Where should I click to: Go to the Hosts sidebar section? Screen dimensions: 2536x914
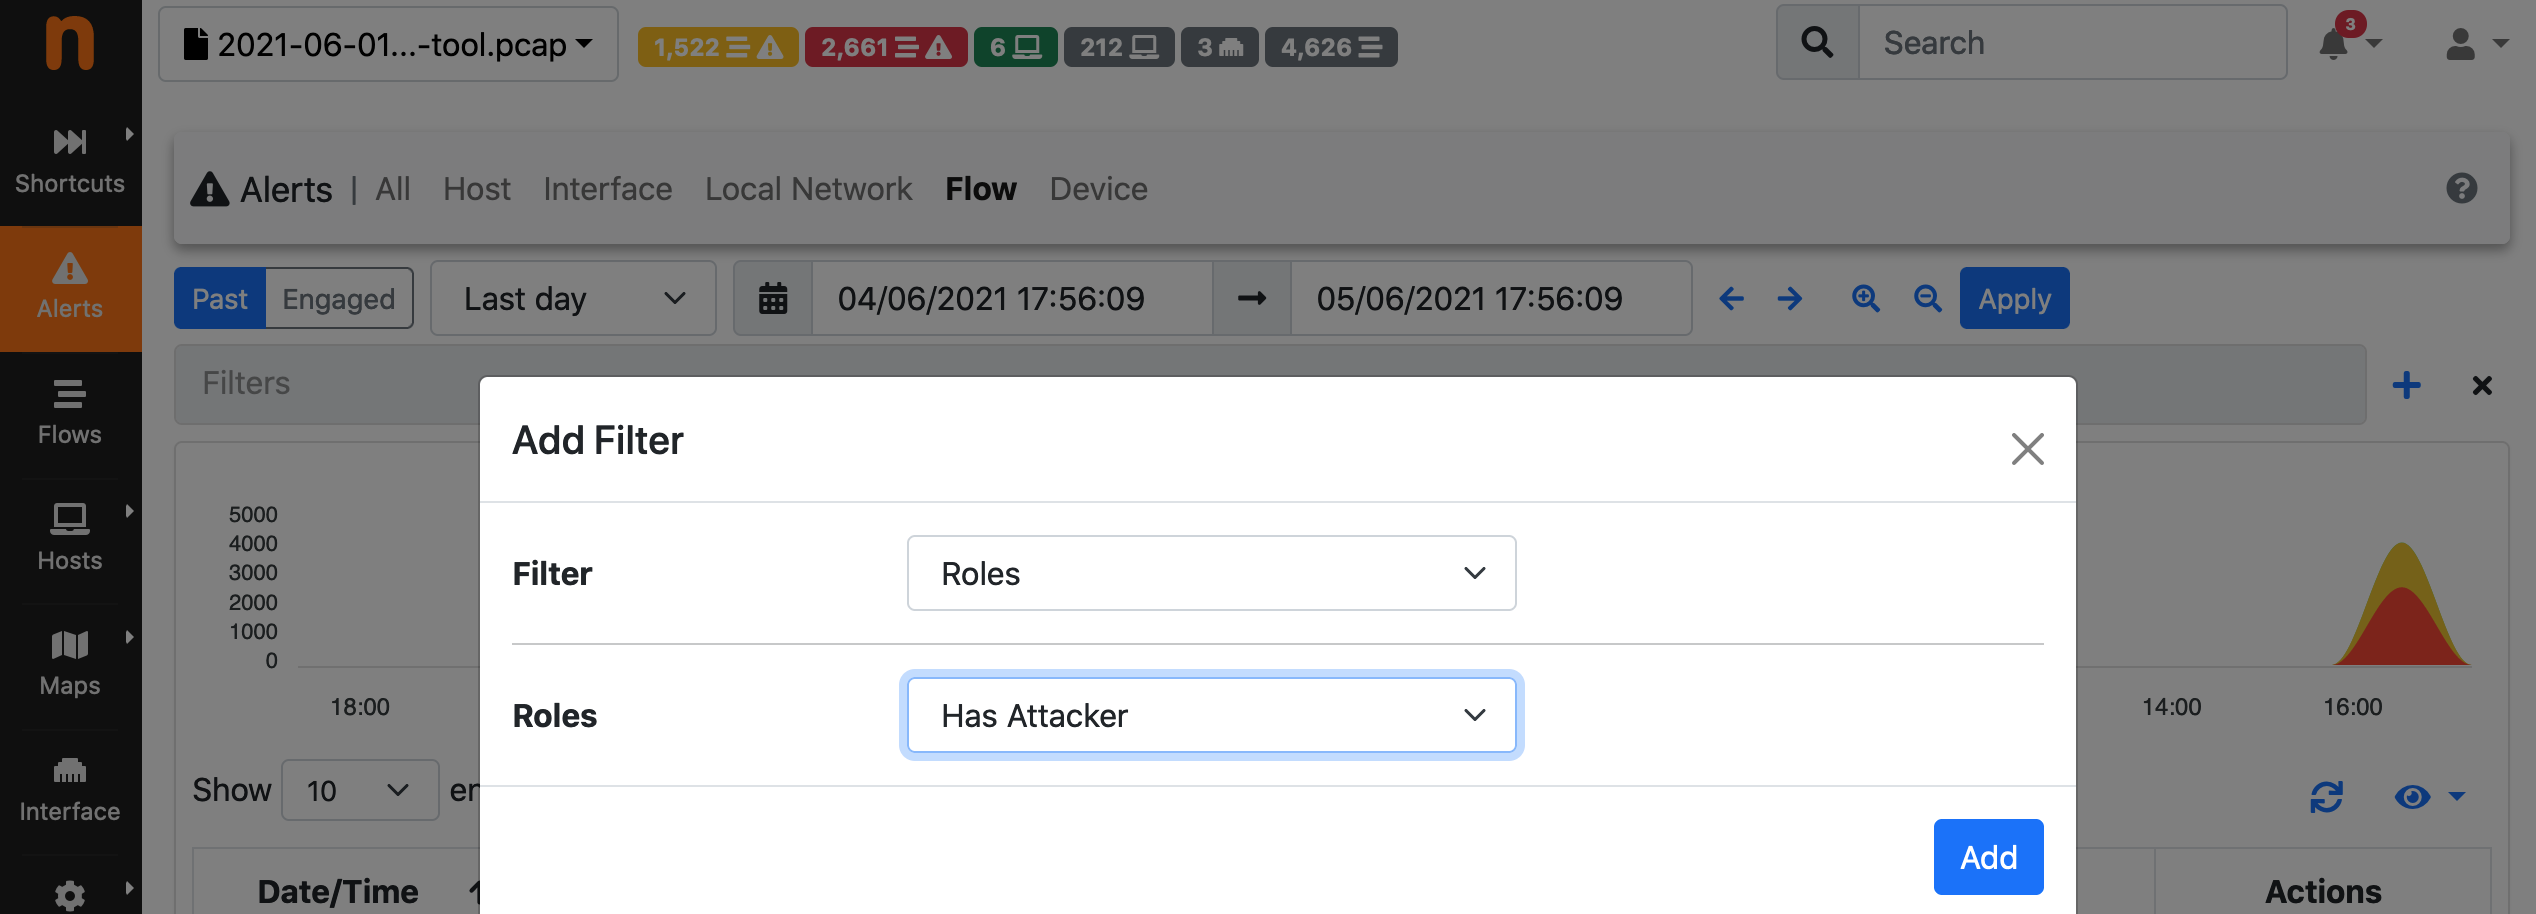click(70, 538)
